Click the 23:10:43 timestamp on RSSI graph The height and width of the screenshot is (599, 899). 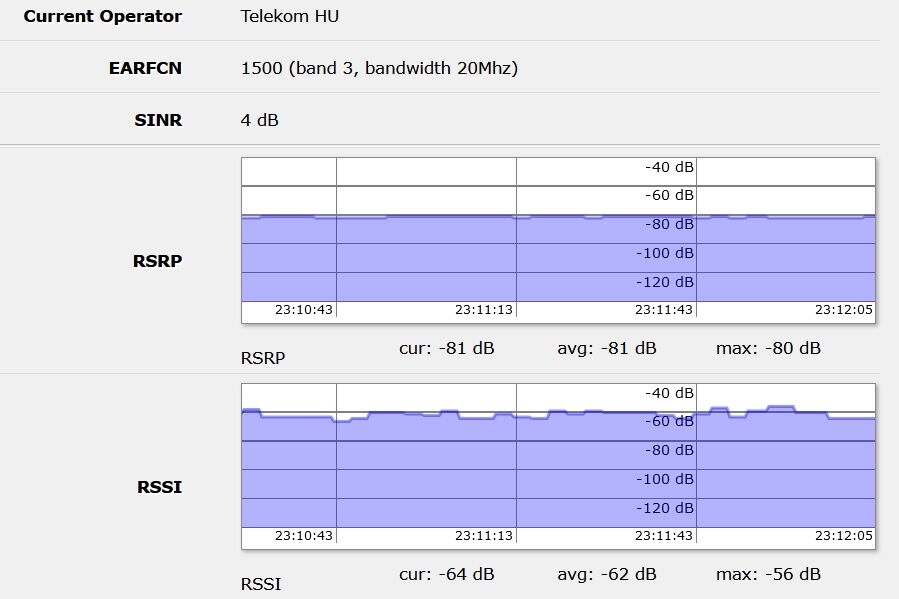coord(304,535)
